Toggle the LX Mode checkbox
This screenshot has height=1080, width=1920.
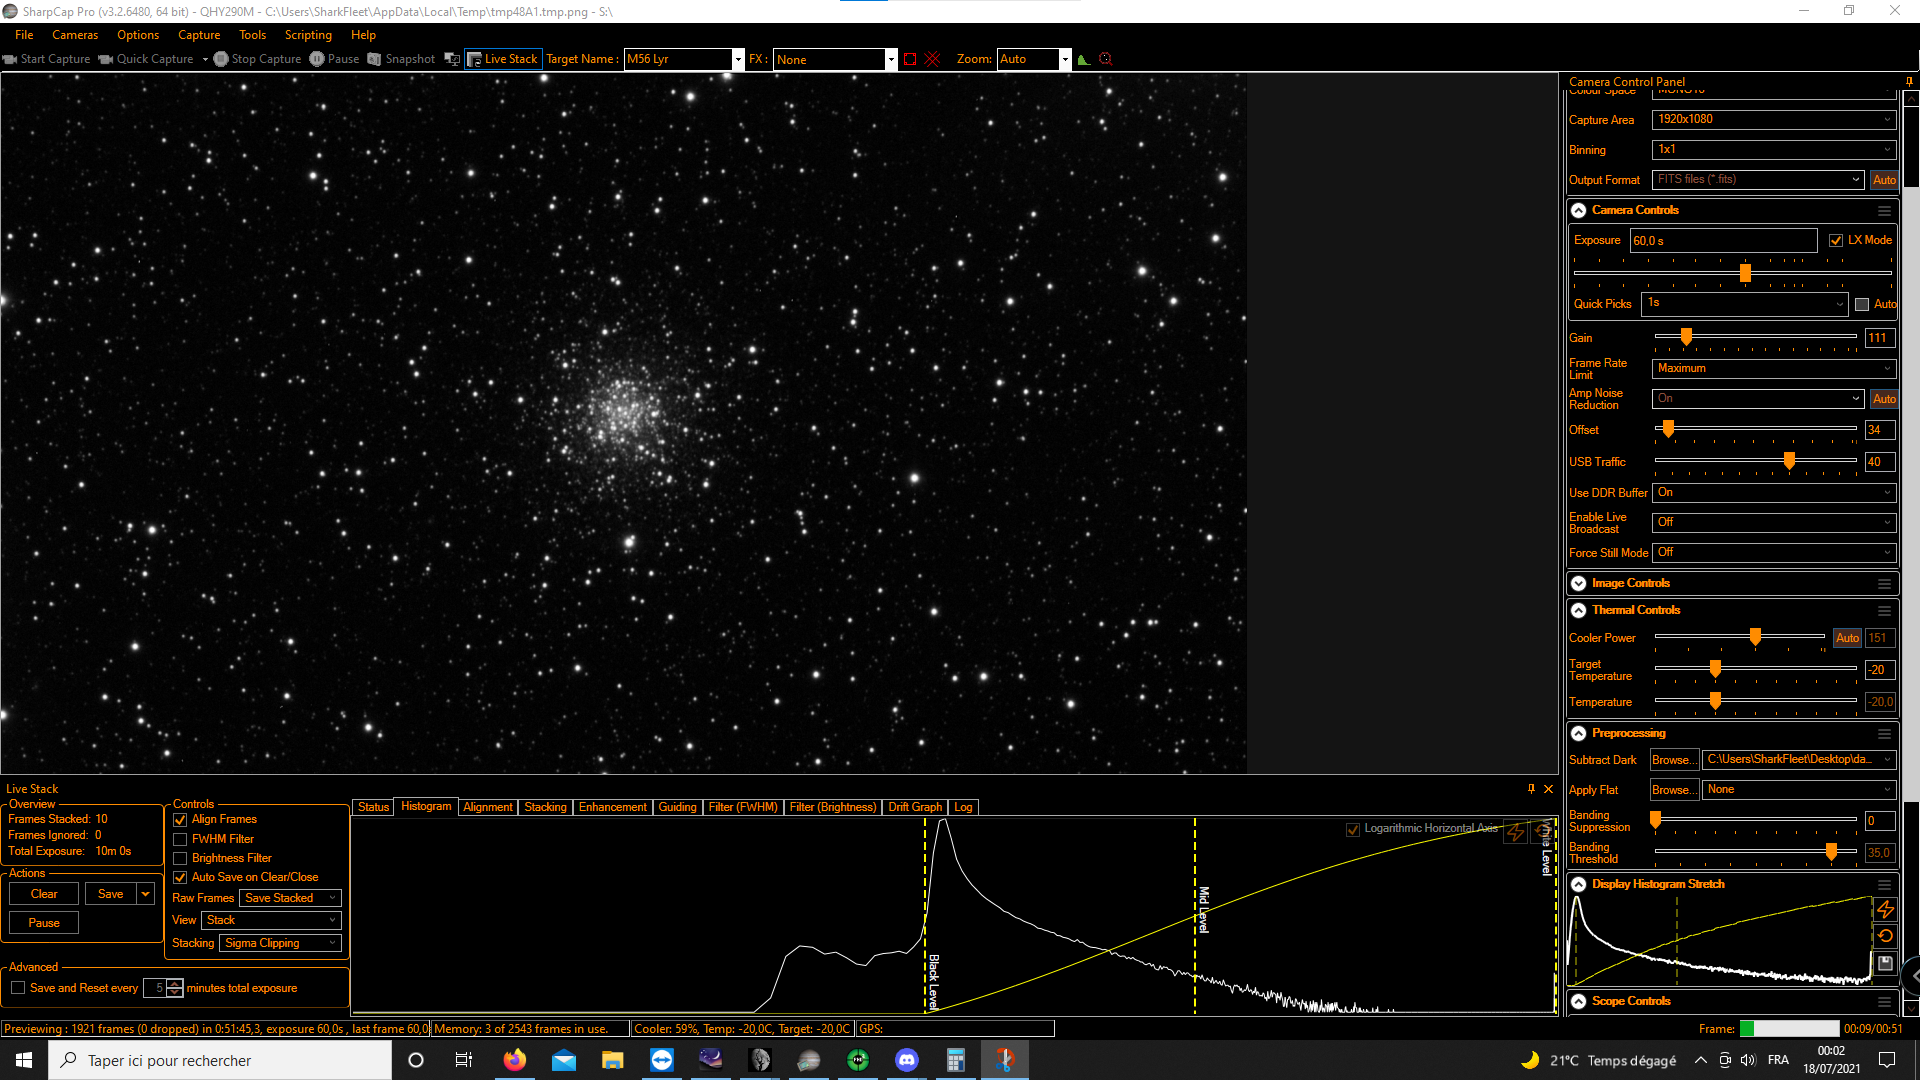[1836, 240]
